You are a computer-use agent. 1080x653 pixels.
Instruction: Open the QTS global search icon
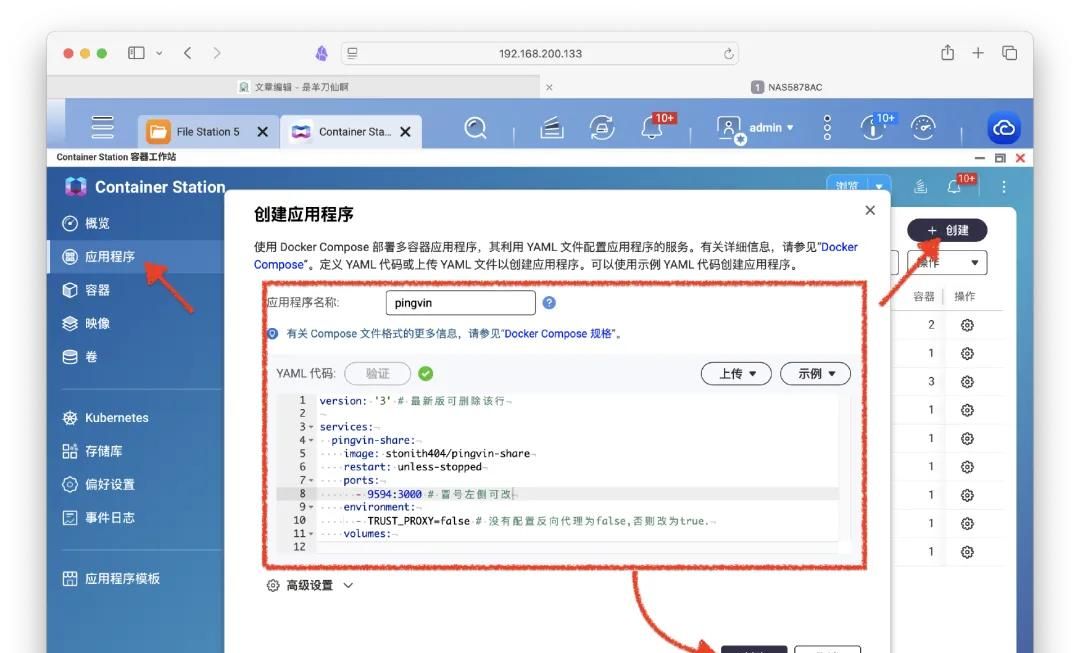pyautogui.click(x=475, y=128)
